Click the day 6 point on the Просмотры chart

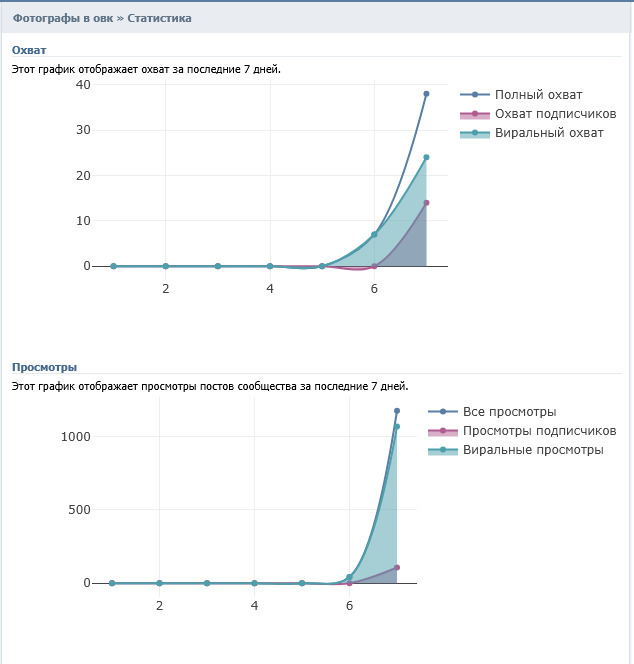[349, 578]
